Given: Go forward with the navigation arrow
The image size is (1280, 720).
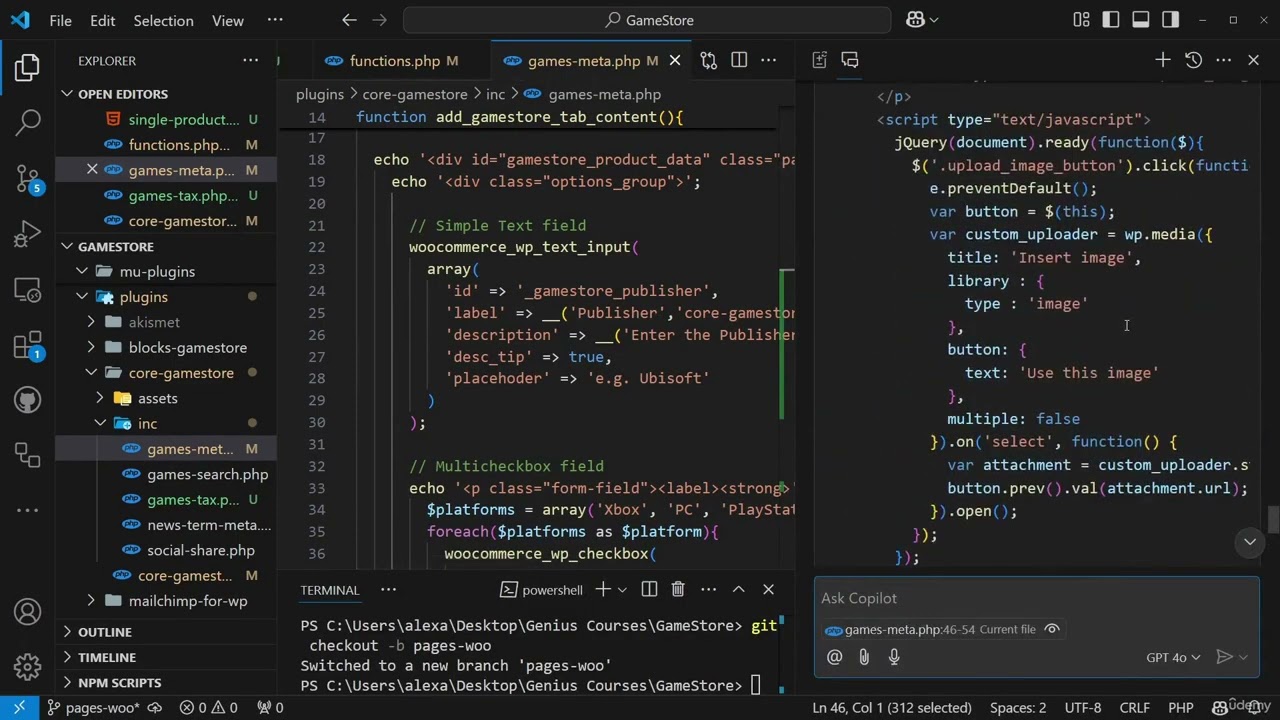Looking at the screenshot, I should 379,20.
